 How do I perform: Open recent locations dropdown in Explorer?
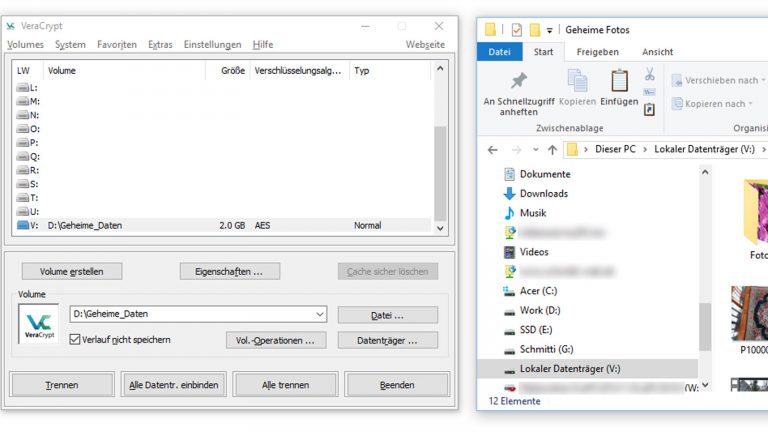coord(535,150)
